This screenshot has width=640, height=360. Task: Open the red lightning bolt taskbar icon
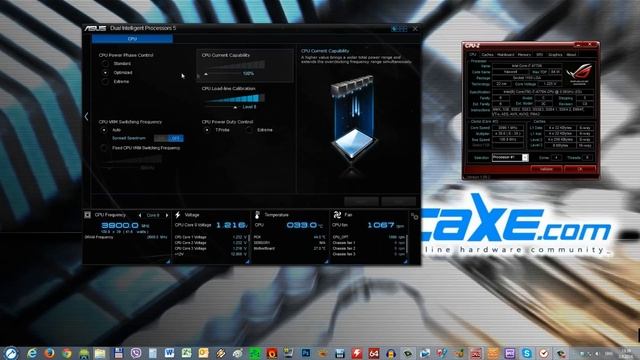[357, 353]
